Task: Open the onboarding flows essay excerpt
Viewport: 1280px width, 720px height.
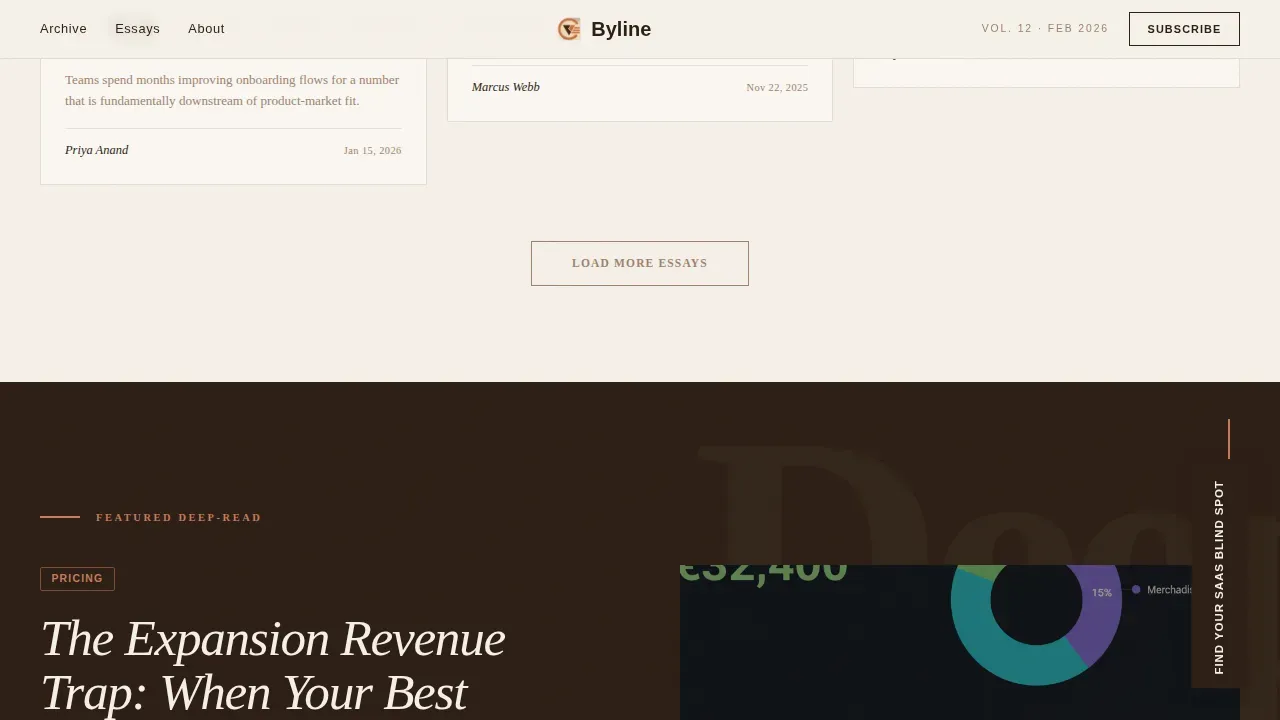Action: [233, 90]
